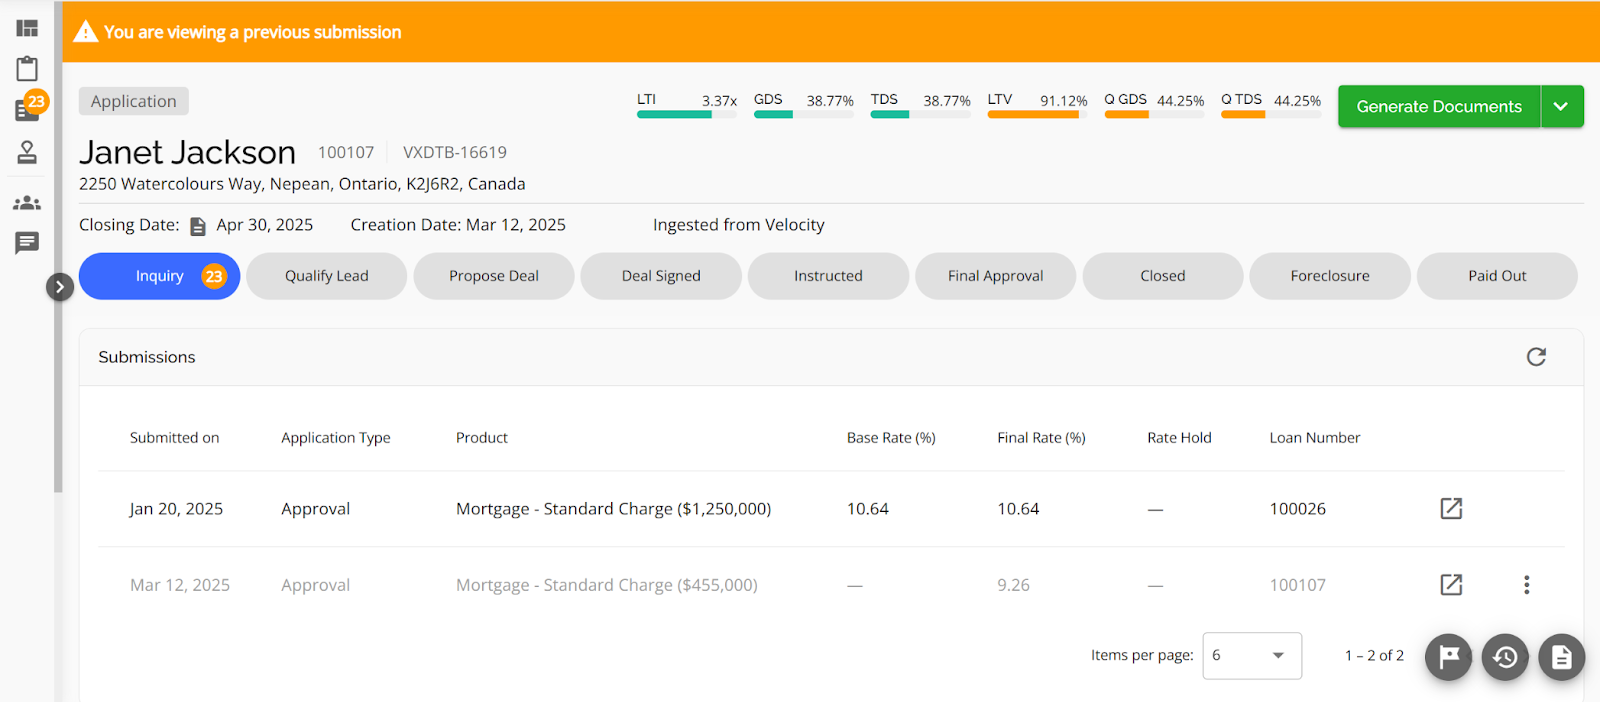
Task: Click the document floating action button
Action: pyautogui.click(x=1561, y=657)
